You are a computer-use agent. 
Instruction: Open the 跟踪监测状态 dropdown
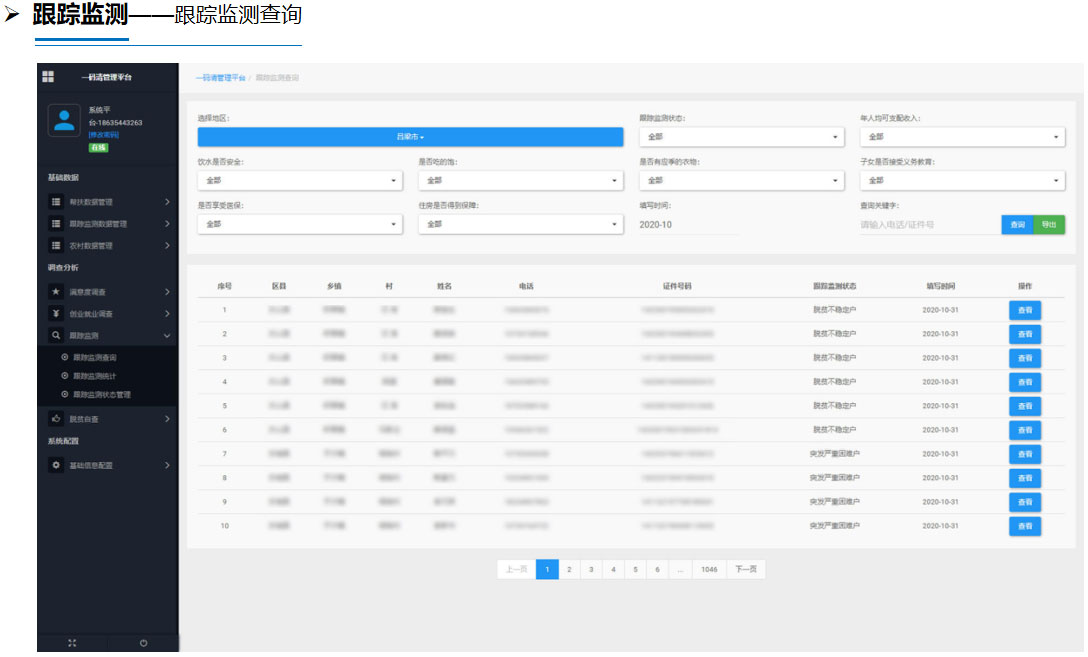[741, 137]
